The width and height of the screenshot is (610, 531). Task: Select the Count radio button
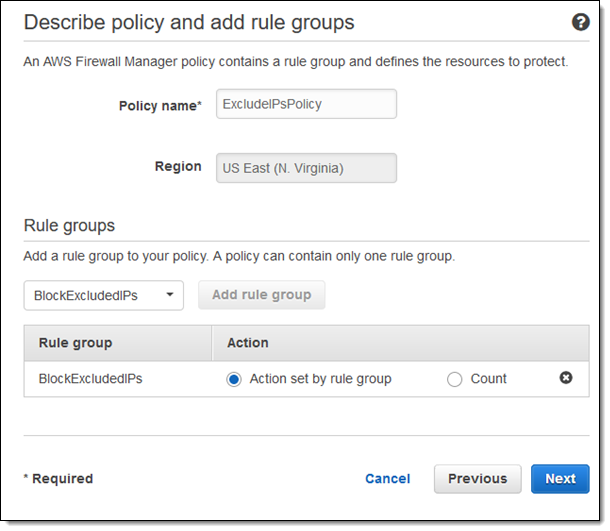pyautogui.click(x=455, y=379)
